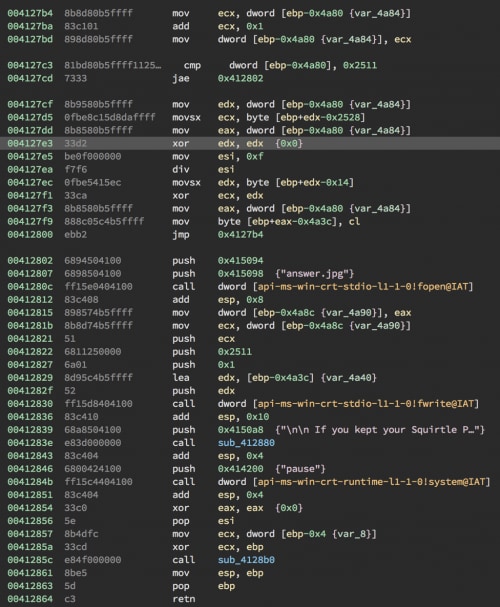Select address 0041280c of fopen call

pos(30,286)
